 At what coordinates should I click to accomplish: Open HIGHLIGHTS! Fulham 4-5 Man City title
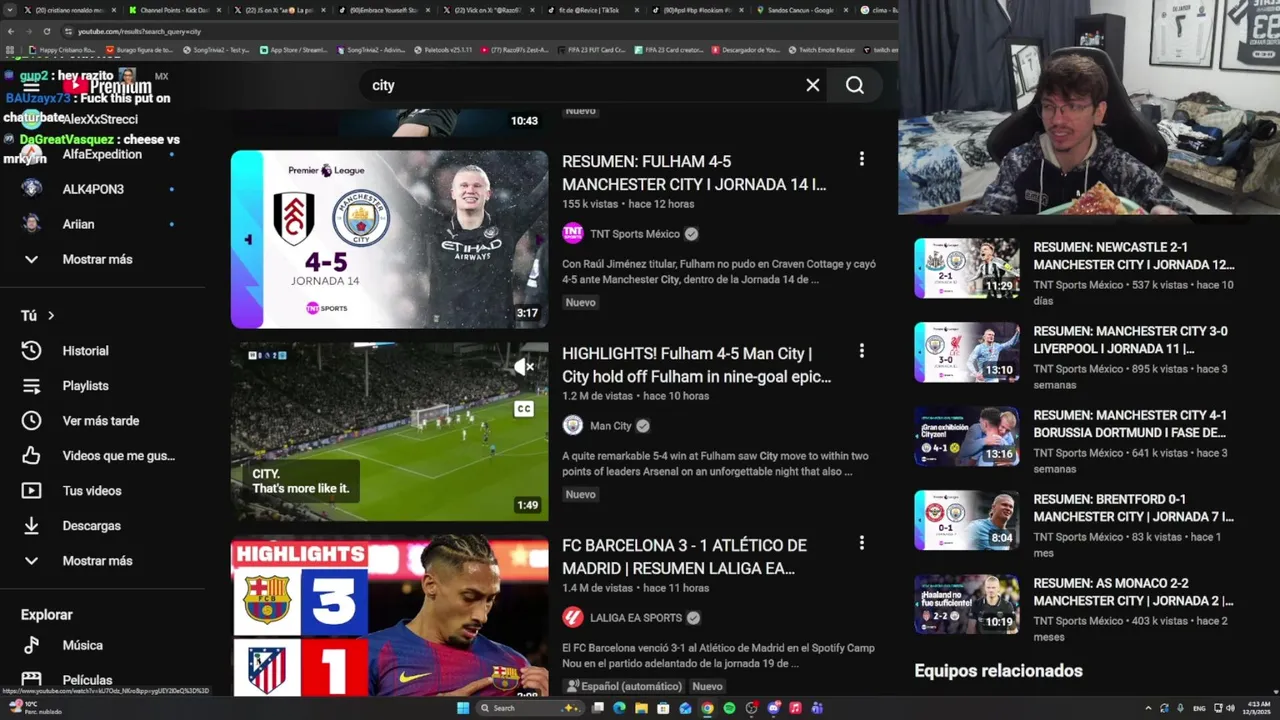696,365
